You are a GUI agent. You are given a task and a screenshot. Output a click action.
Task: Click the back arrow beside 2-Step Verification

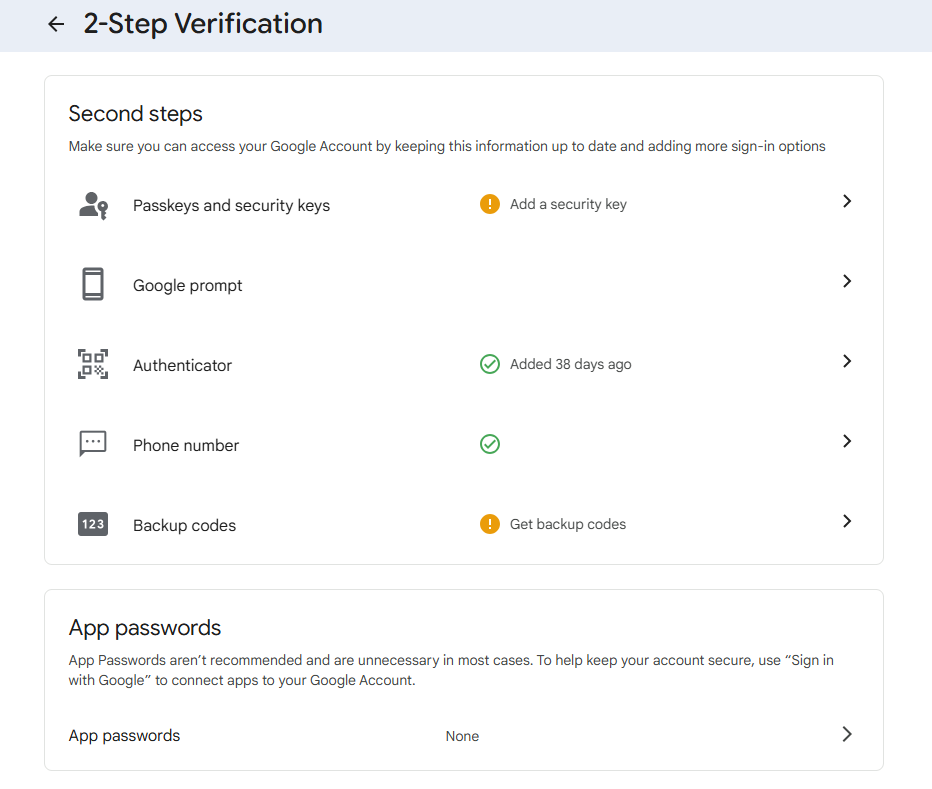tap(56, 24)
